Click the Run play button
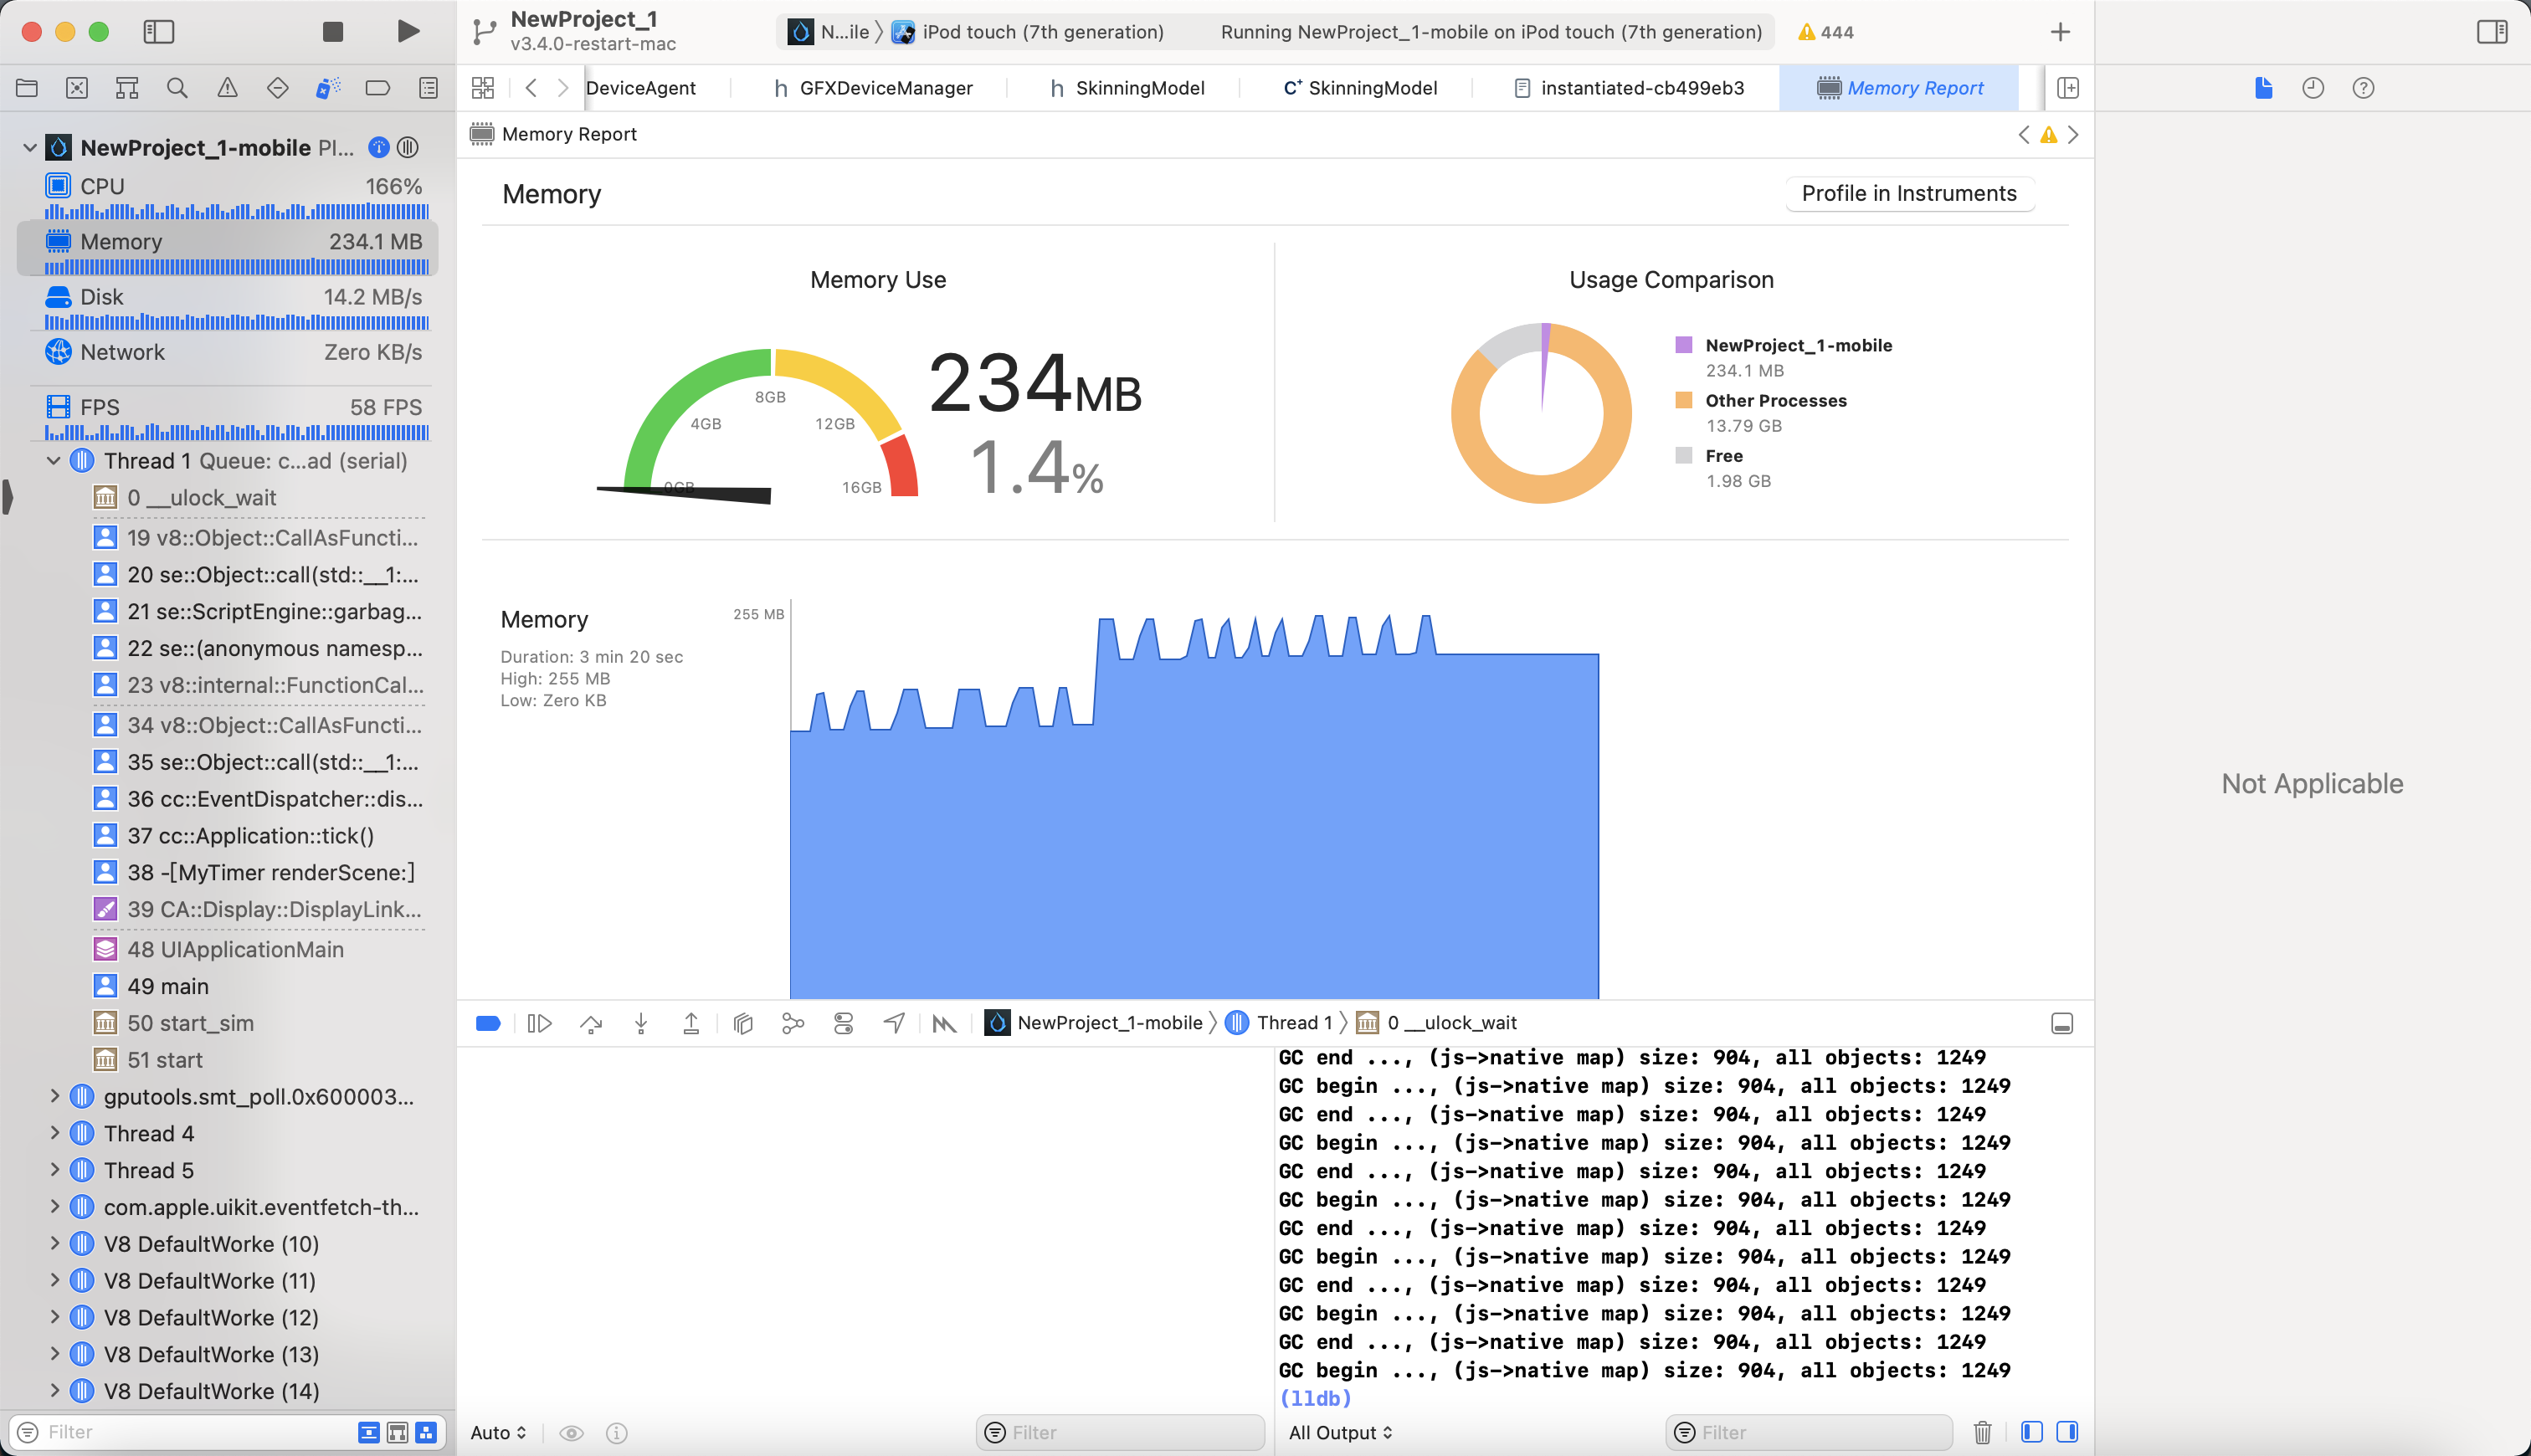This screenshot has height=1456, width=2531. [x=407, y=32]
